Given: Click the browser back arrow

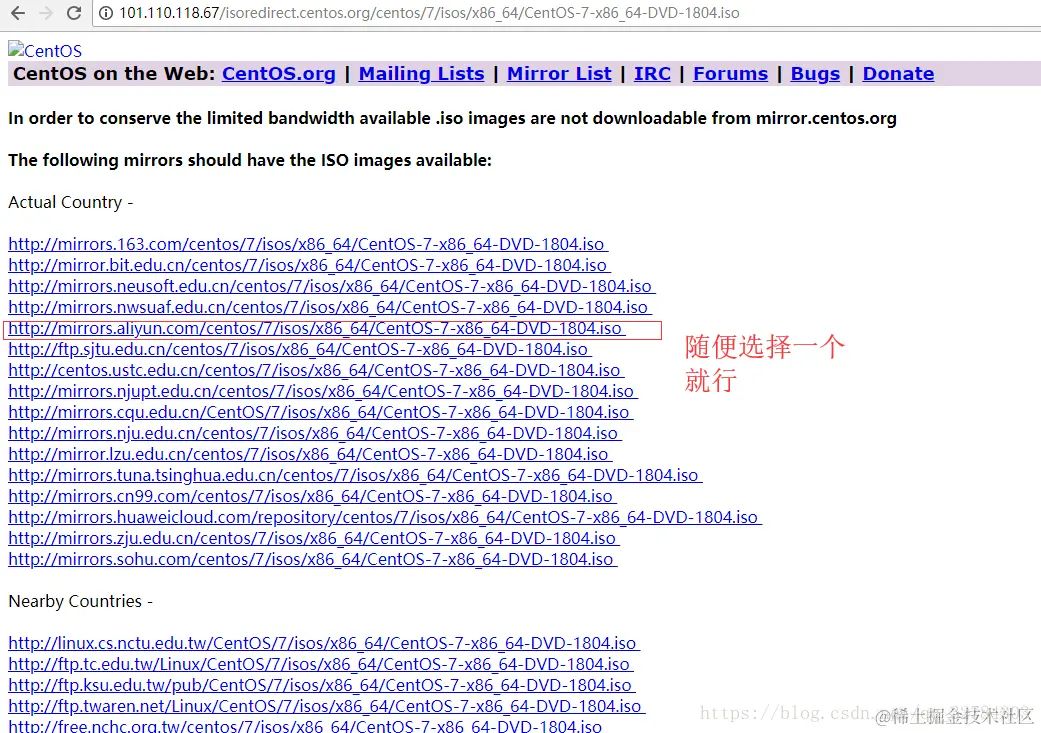Looking at the screenshot, I should point(18,13).
